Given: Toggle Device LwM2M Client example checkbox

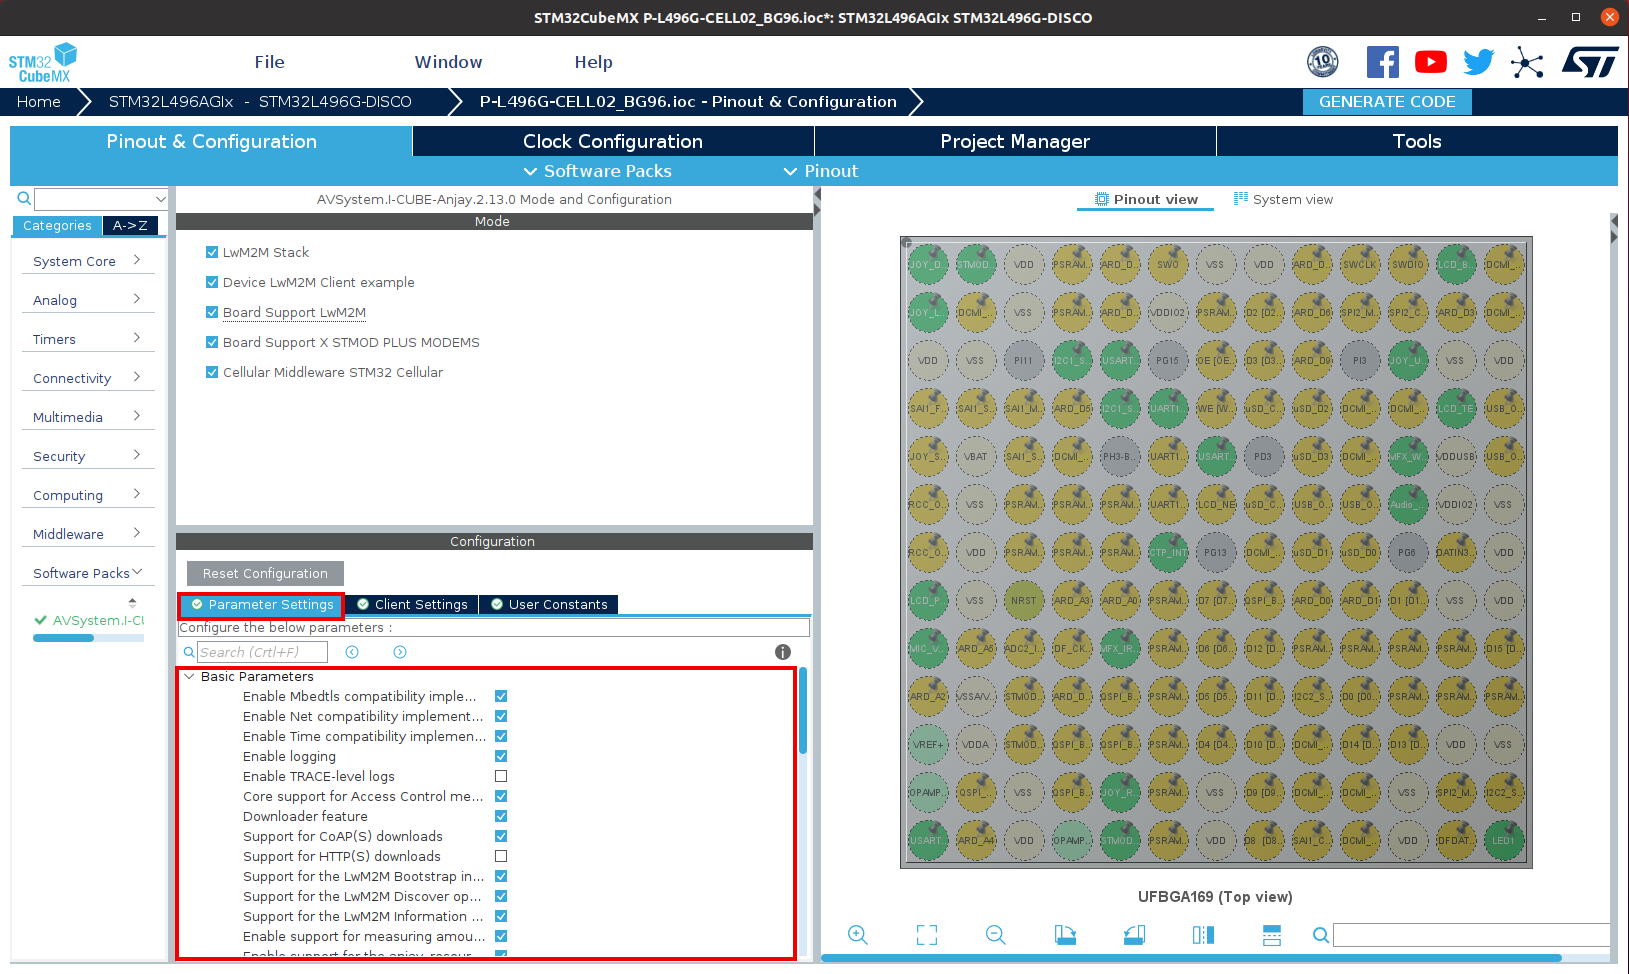Looking at the screenshot, I should coord(212,282).
